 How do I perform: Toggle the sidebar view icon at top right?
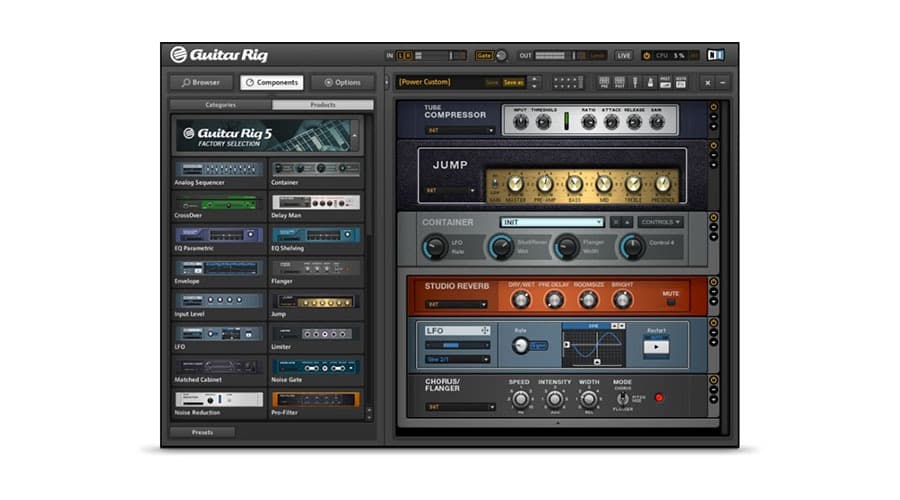(715, 55)
